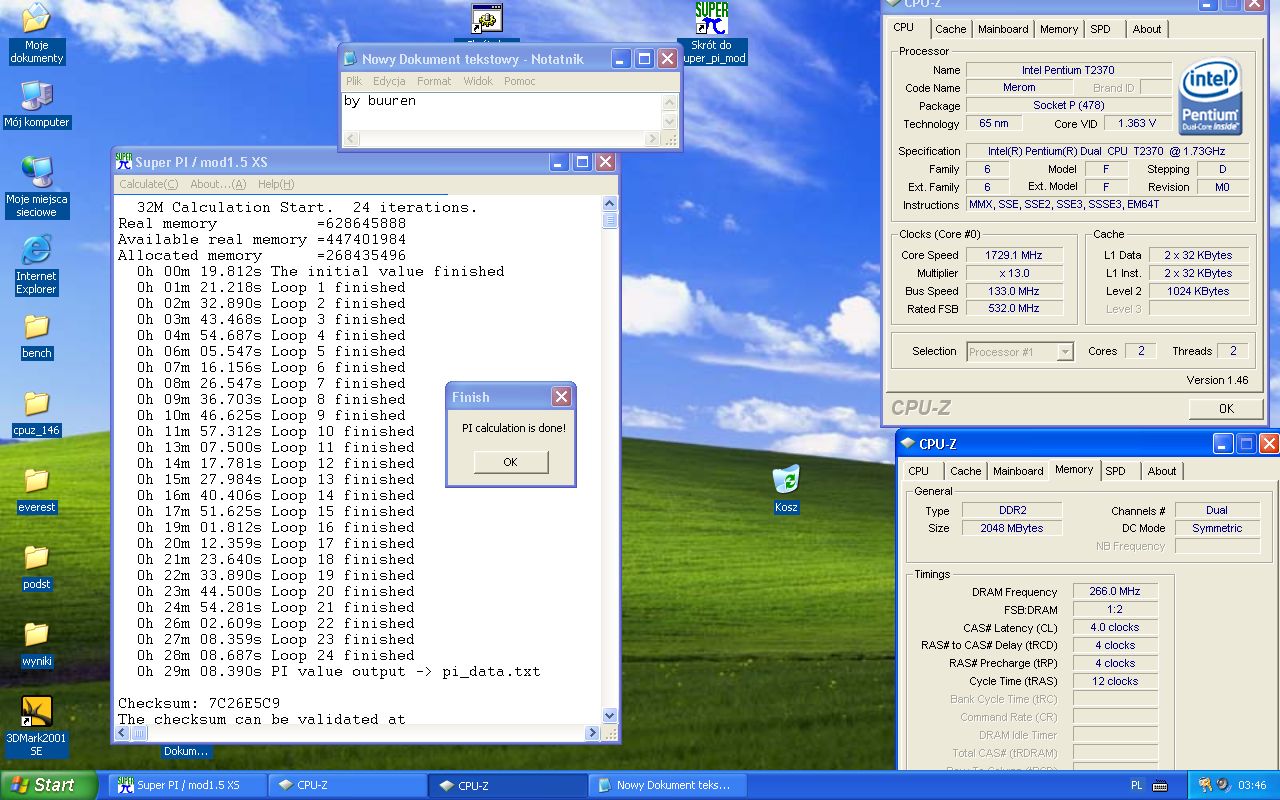Click OK in Finish dialog
This screenshot has width=1280, height=800.
511,462
